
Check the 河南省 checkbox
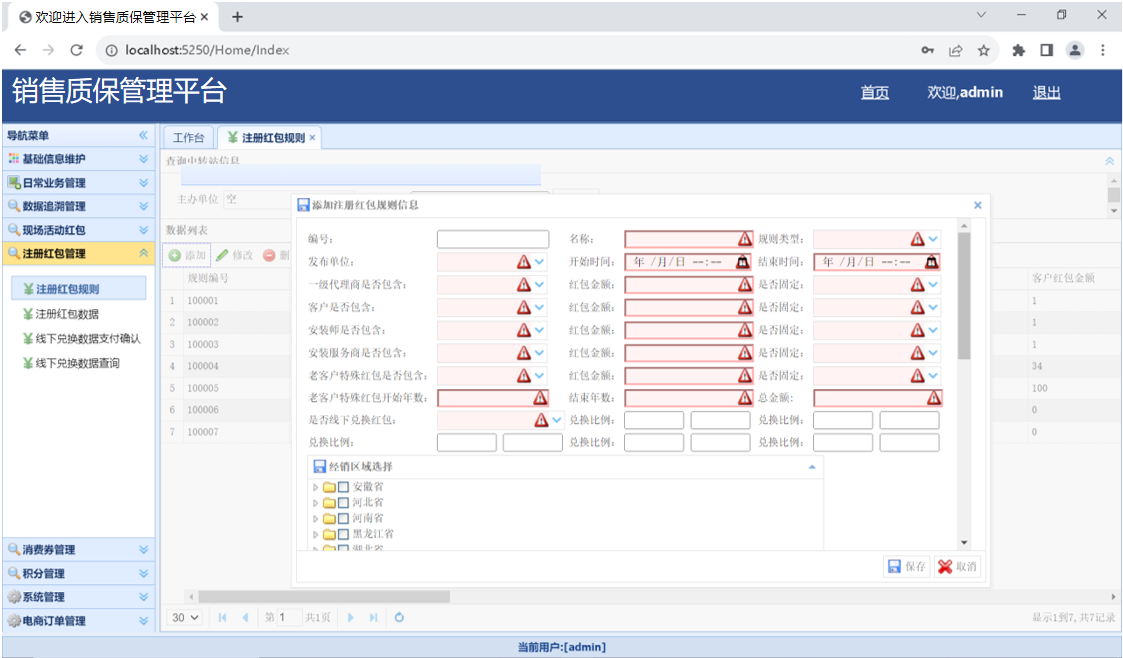[343, 518]
